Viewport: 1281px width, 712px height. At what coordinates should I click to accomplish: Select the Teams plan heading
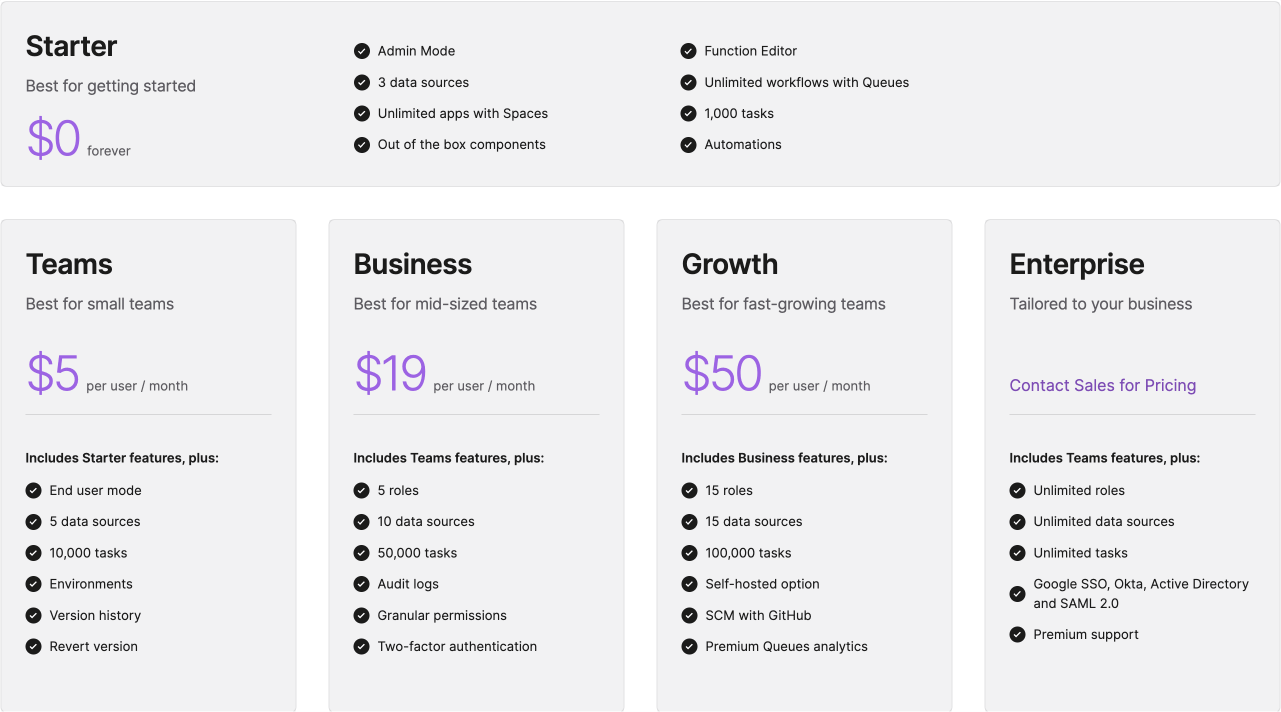[x=69, y=264]
